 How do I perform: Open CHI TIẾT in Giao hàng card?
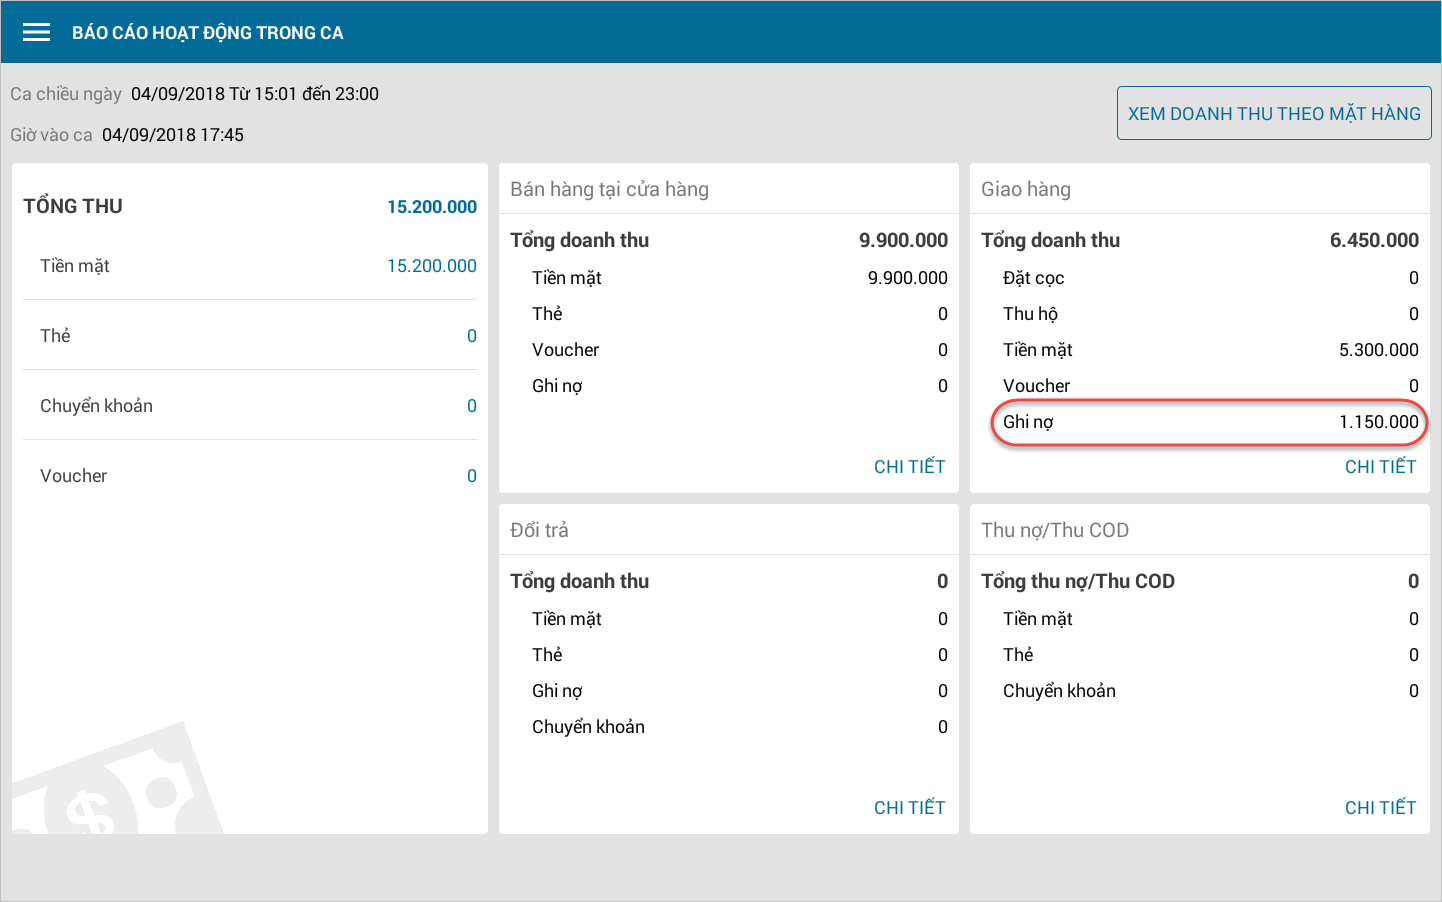click(x=1380, y=467)
